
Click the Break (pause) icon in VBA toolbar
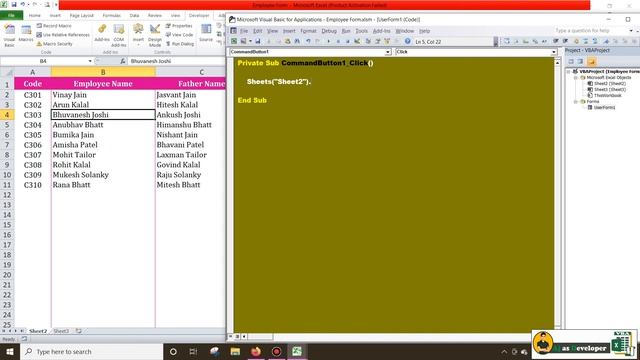click(338, 41)
